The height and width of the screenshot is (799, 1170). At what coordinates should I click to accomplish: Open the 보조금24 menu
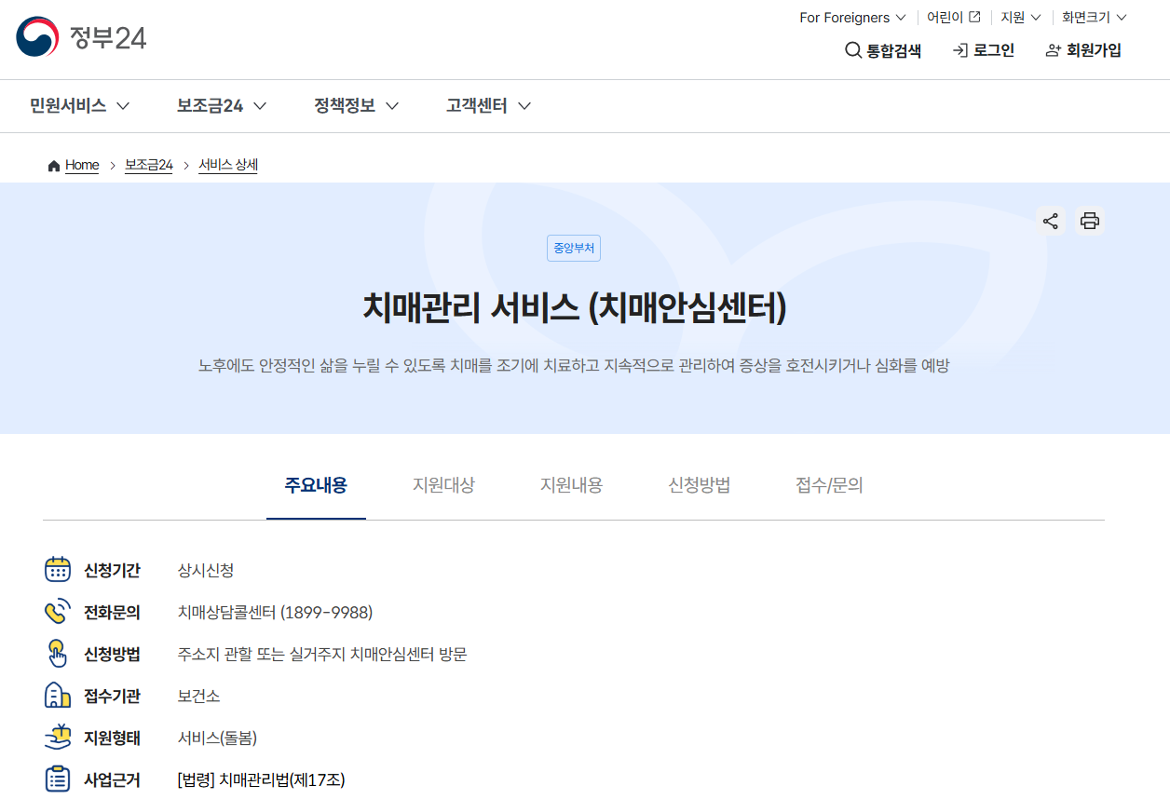221,106
